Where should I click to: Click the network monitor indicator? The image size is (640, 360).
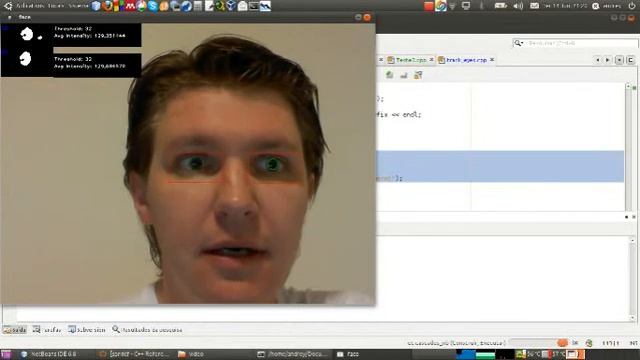466,6
